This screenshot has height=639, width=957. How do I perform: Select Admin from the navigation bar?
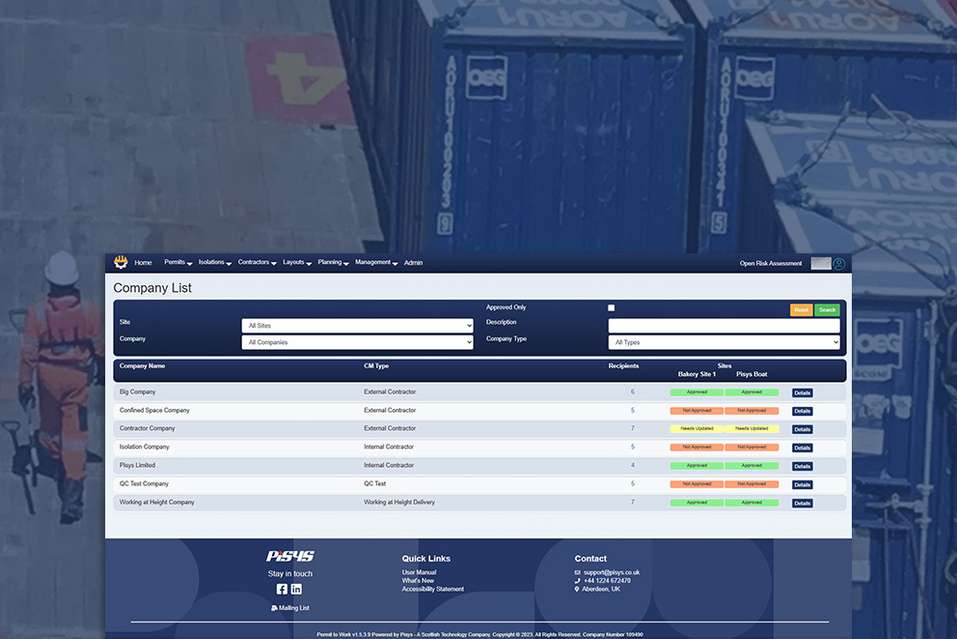(414, 262)
